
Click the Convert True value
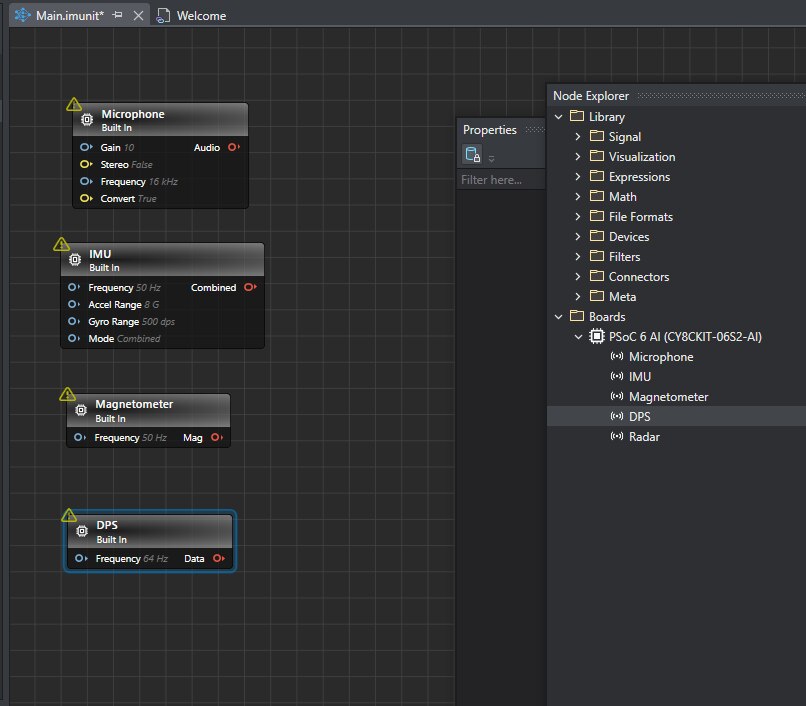[x=147, y=198]
